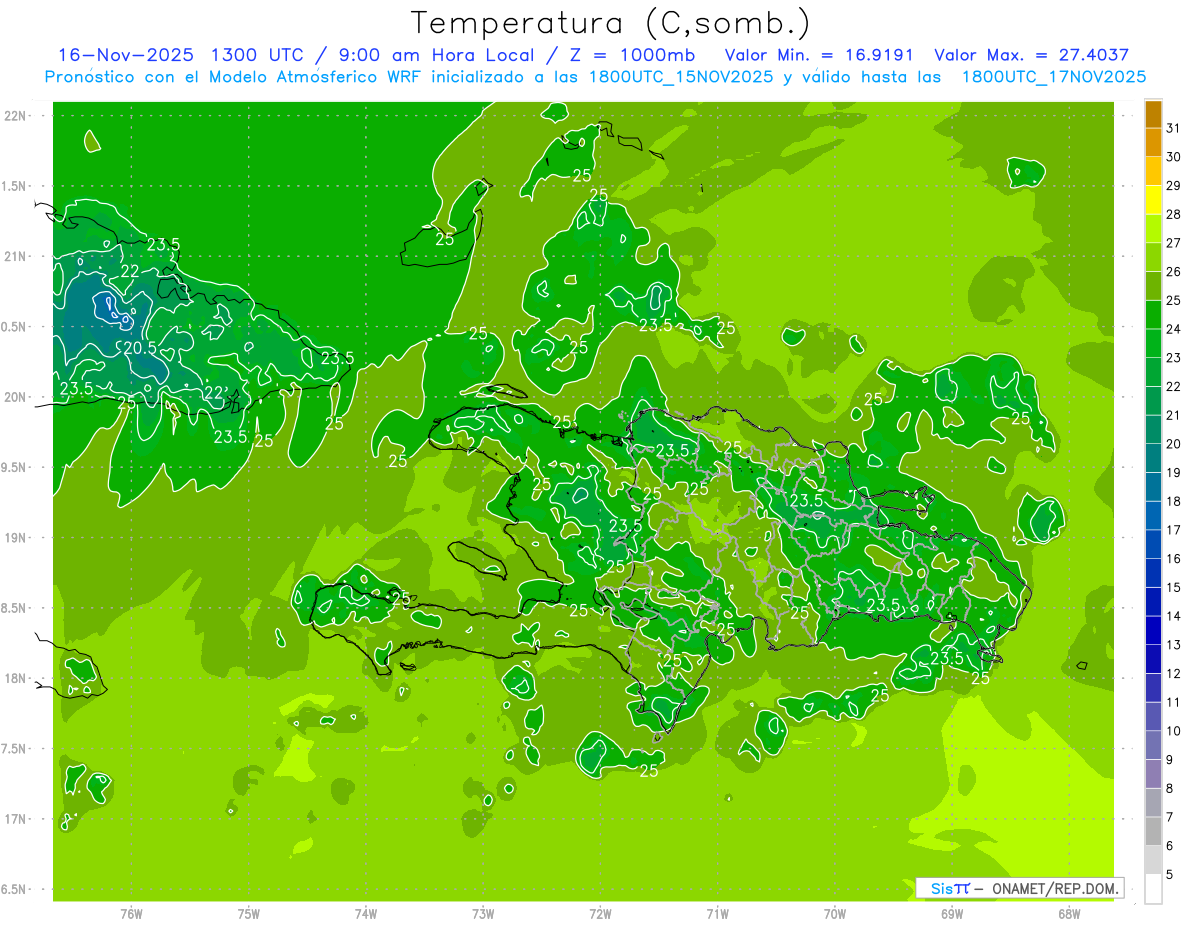Pick the yellow swatch between 28 and 29

(x=1153, y=199)
